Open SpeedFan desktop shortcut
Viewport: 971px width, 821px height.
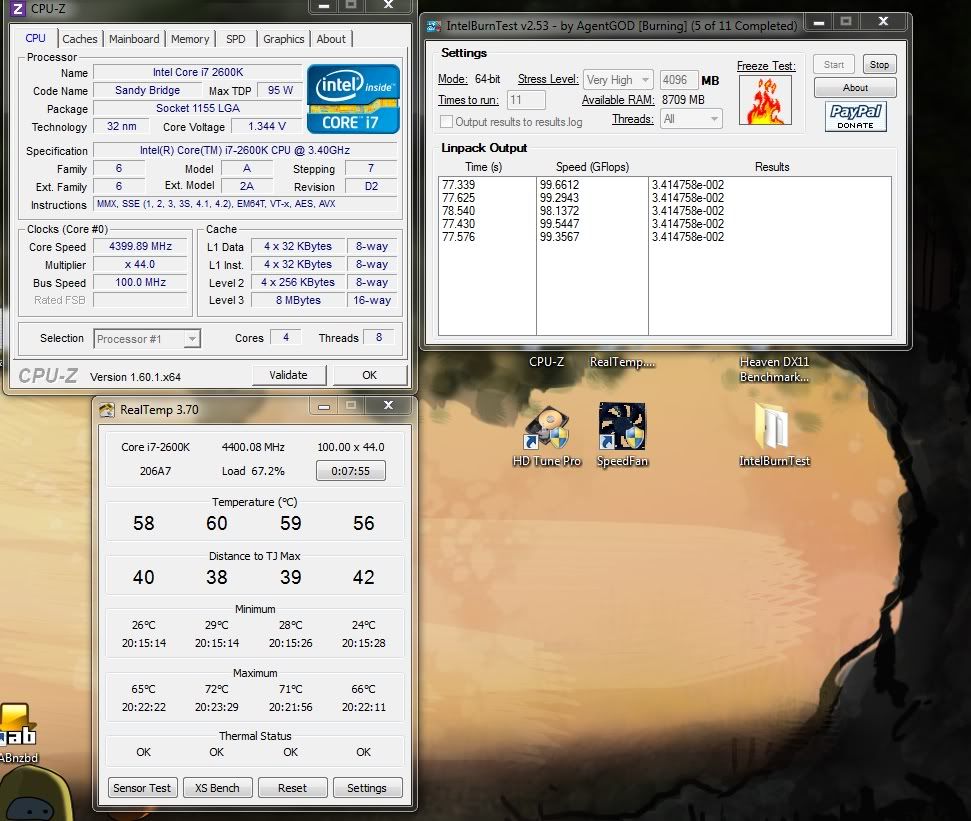622,435
